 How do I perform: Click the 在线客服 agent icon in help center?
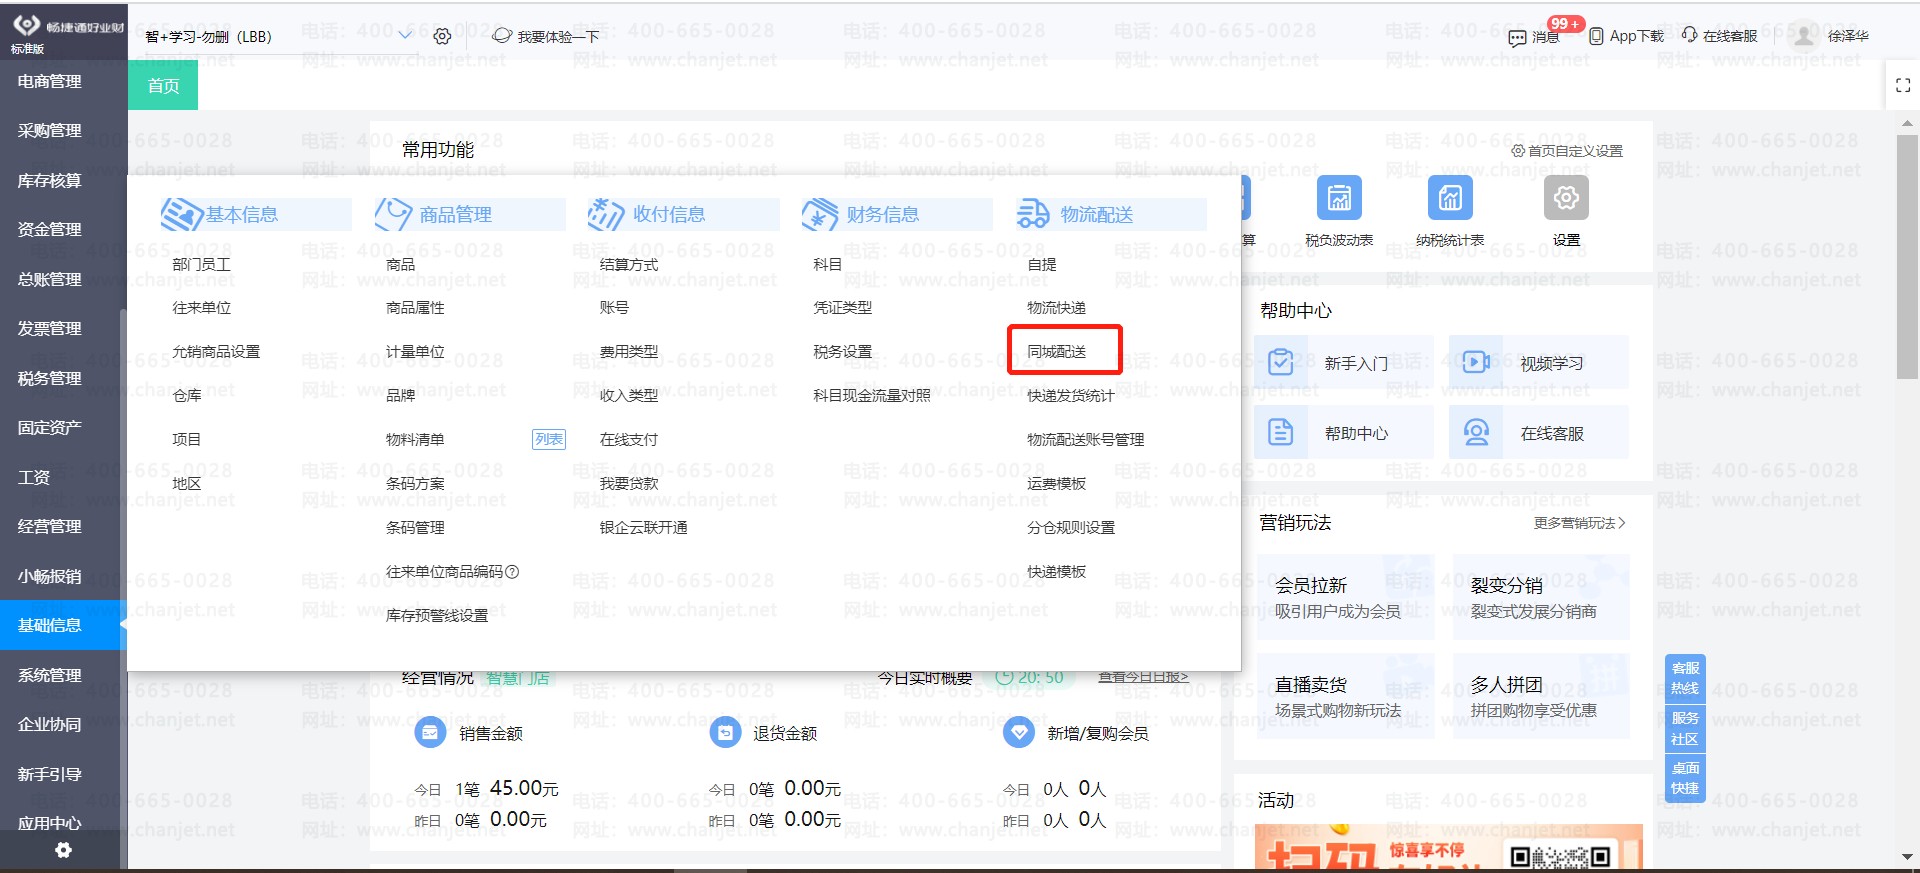coord(1476,432)
